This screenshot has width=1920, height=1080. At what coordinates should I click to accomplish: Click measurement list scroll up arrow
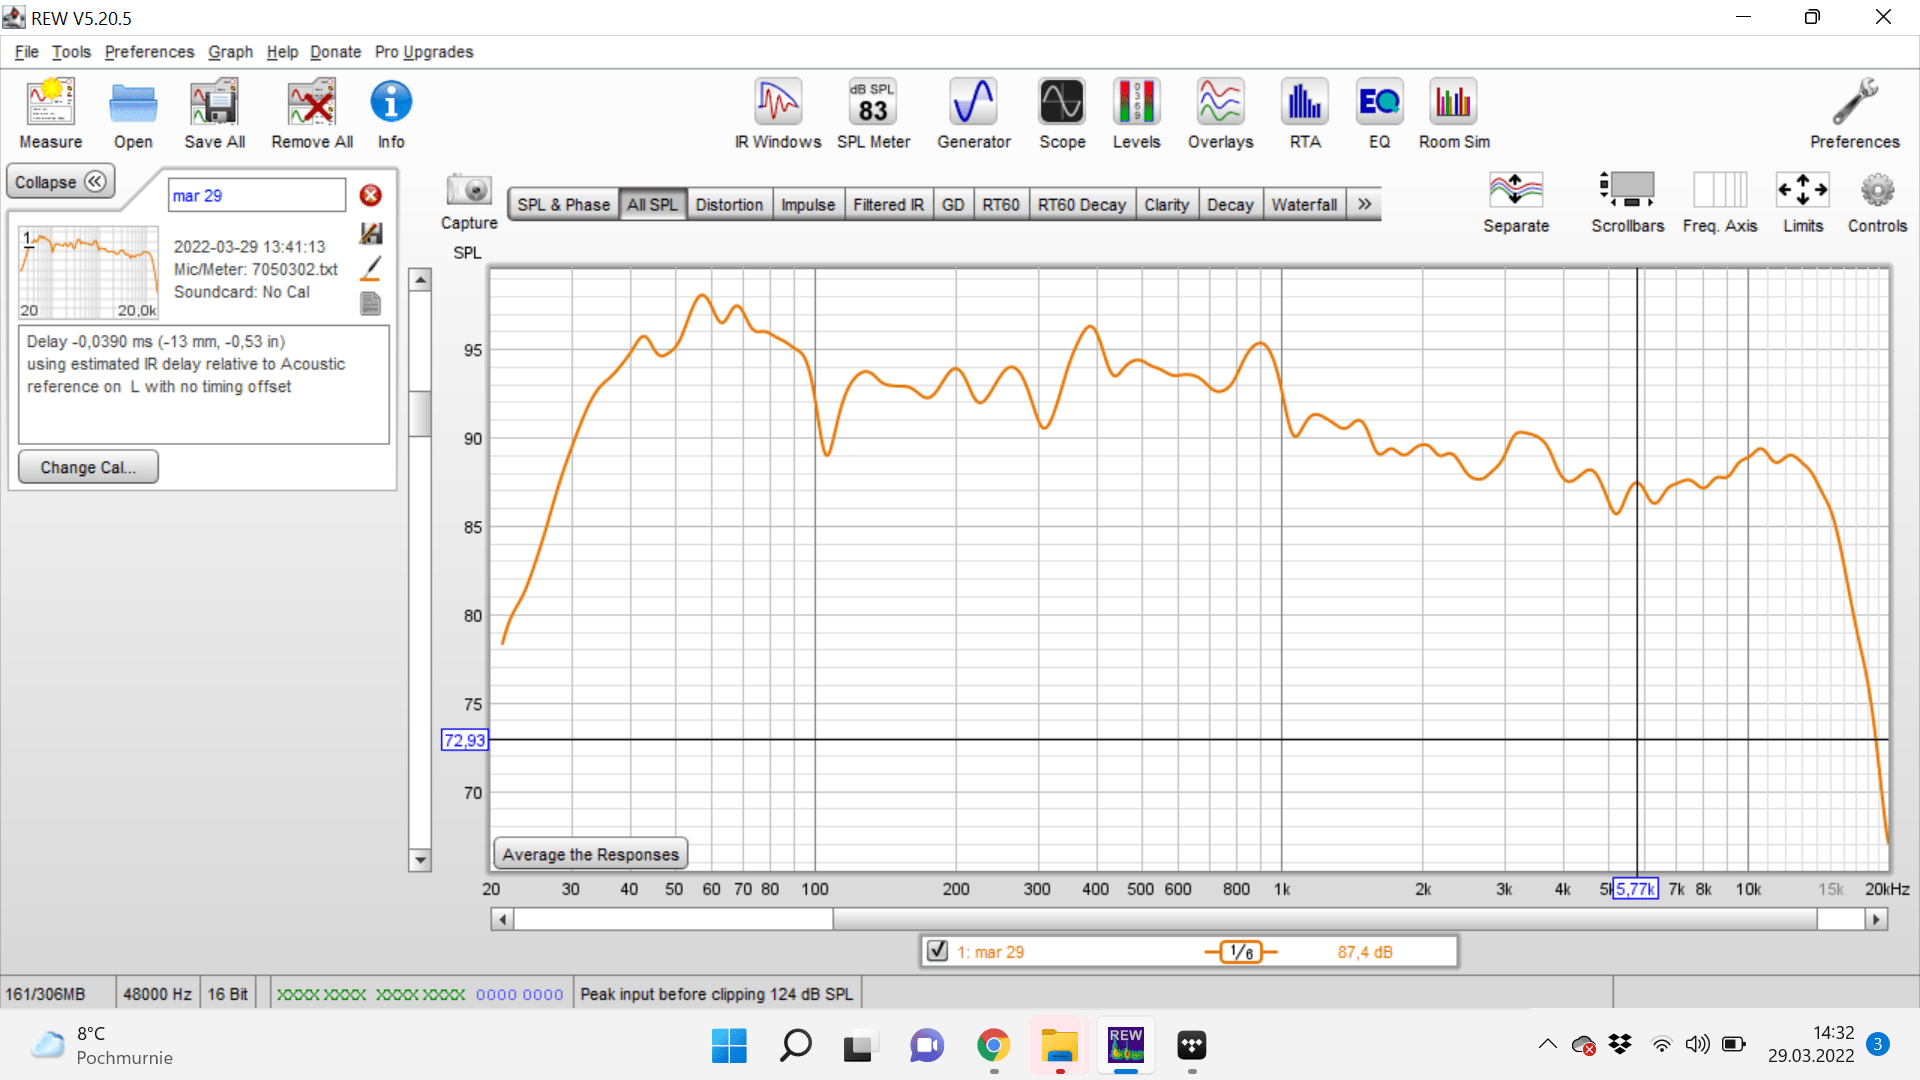tap(420, 280)
